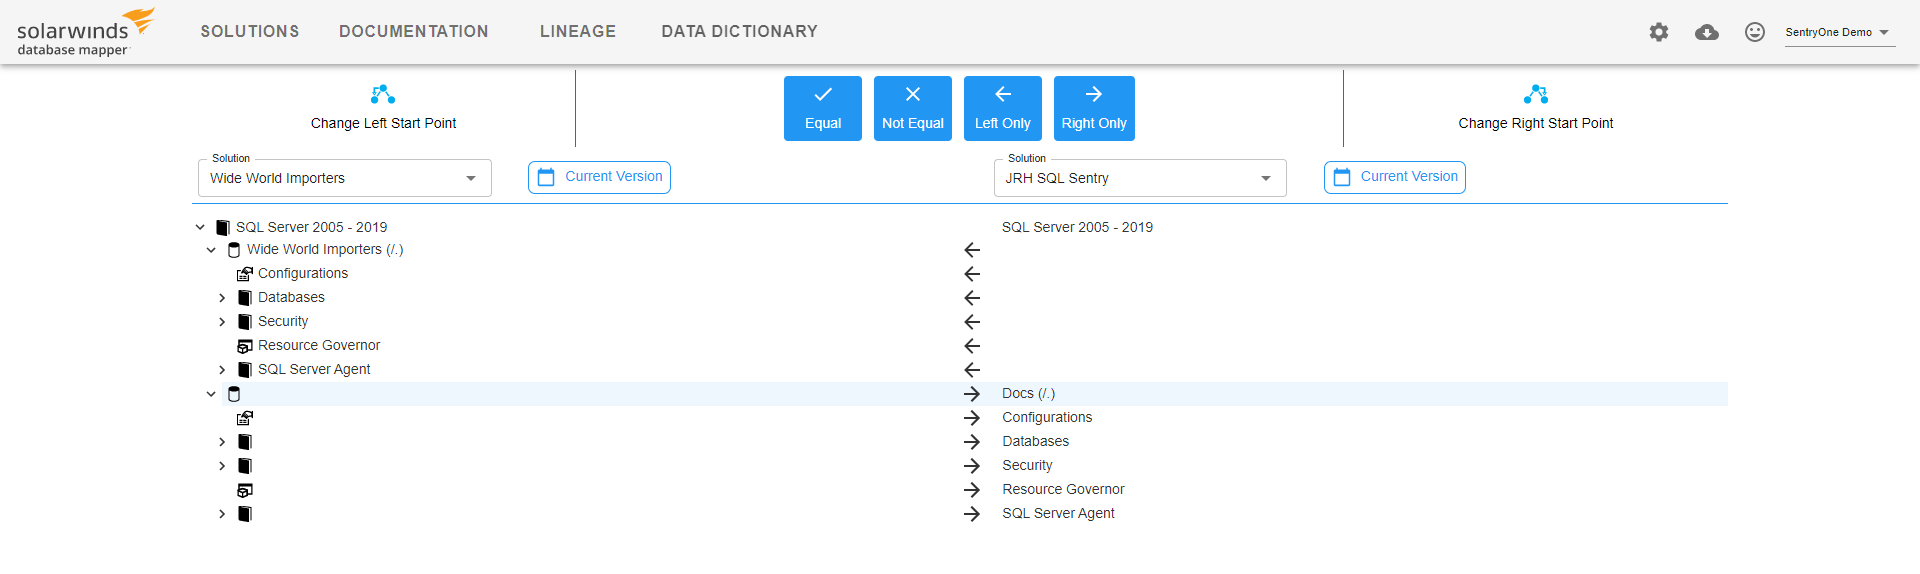Viewport: 1920px width, 574px height.
Task: Select the Docs (/.) row on the right
Action: tap(1028, 394)
